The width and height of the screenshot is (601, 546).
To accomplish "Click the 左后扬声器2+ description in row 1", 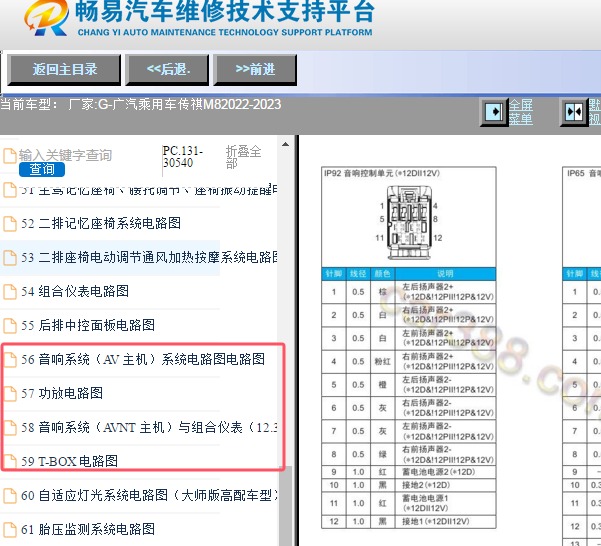I will point(445,292).
